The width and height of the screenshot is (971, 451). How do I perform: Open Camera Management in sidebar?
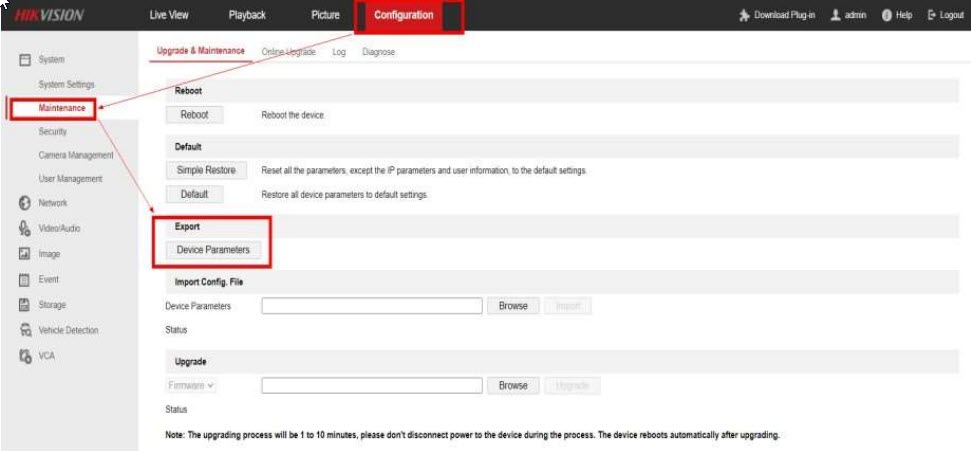pyautogui.click(x=76, y=155)
